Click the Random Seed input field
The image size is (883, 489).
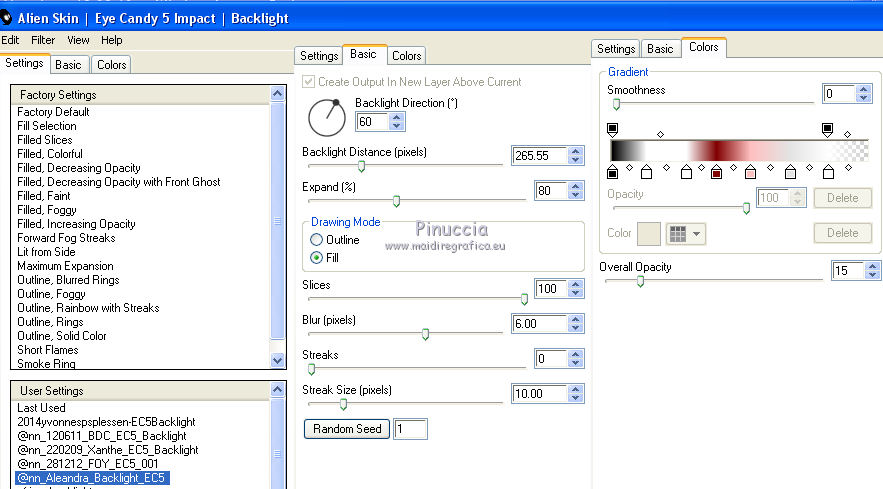coord(410,429)
